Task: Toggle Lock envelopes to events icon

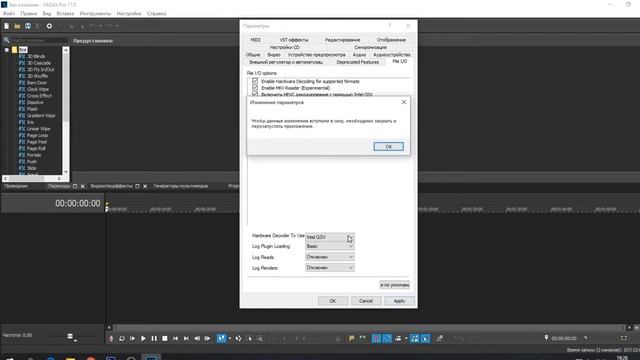Action: 414,338
